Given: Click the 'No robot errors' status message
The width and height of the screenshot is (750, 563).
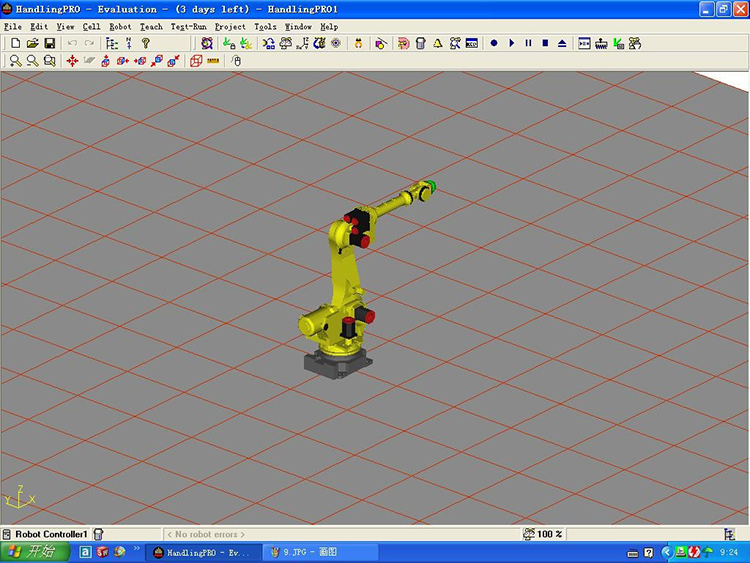Looking at the screenshot, I should pos(206,534).
